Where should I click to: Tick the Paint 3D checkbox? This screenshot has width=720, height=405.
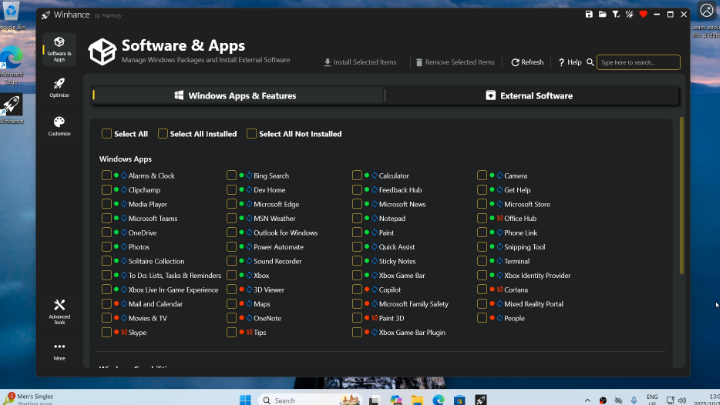click(x=357, y=318)
